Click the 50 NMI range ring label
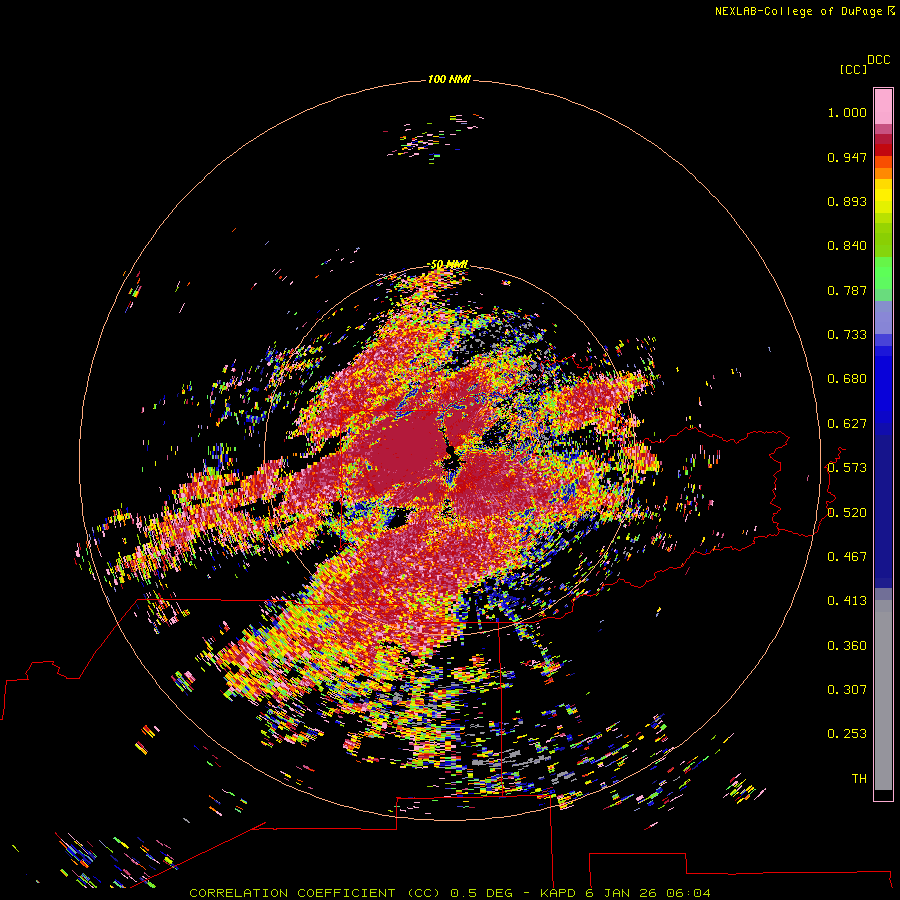900x900 pixels. 449,265
